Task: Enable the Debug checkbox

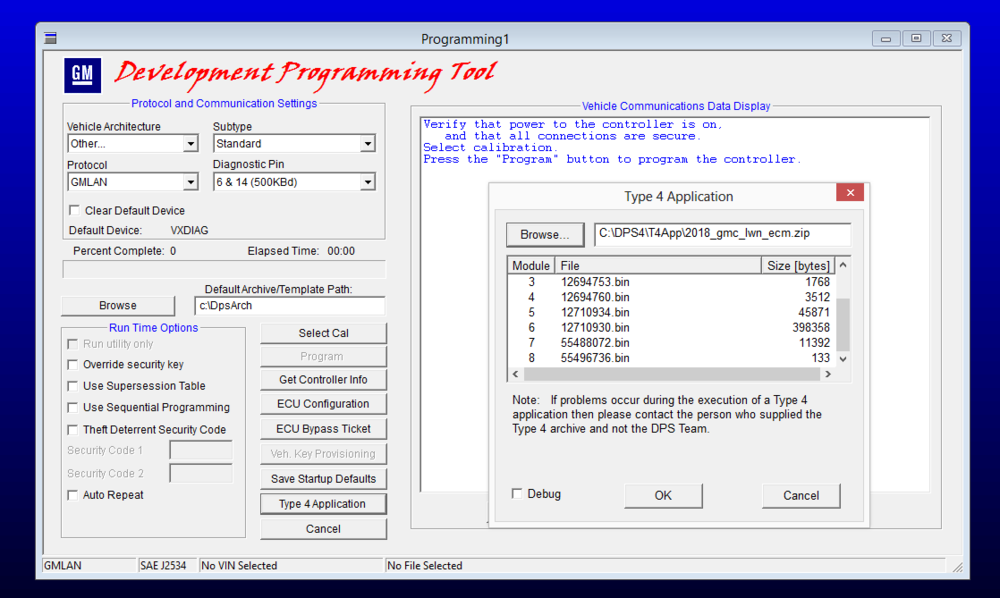Action: [517, 493]
